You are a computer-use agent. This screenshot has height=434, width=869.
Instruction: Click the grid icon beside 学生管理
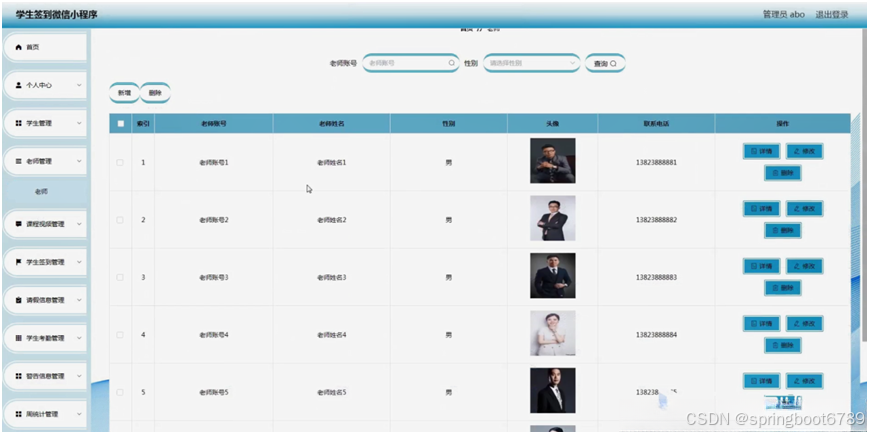click(18, 123)
